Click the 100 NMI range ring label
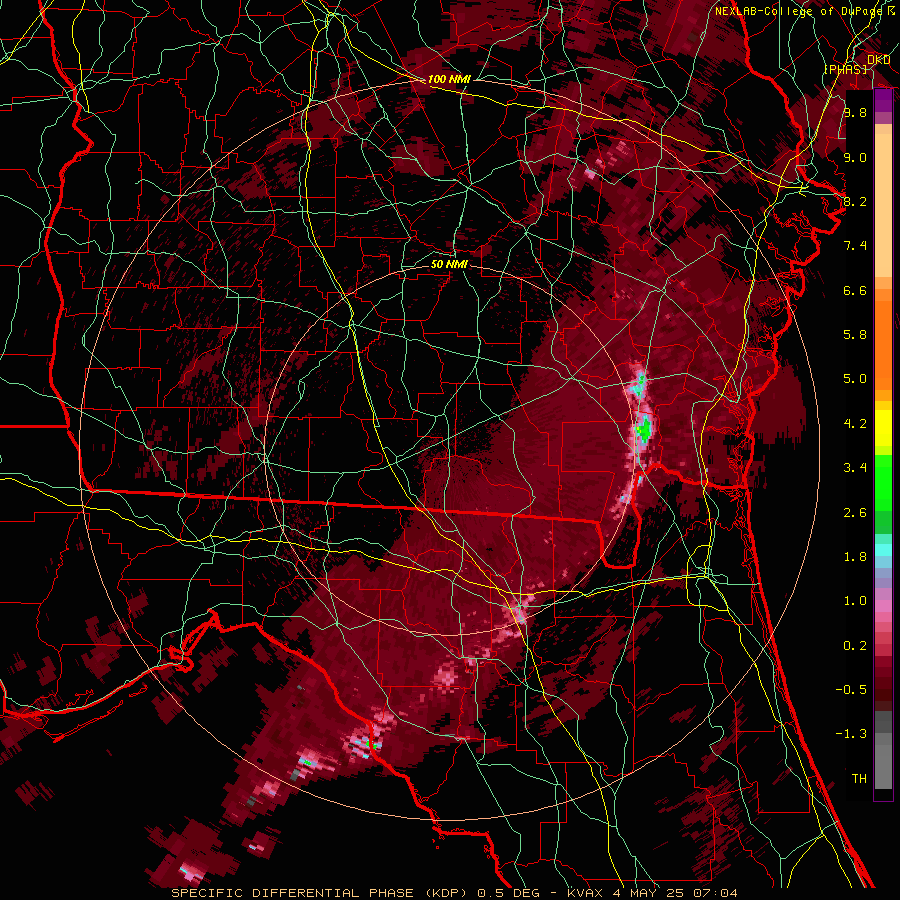The image size is (900, 900). click(x=449, y=79)
